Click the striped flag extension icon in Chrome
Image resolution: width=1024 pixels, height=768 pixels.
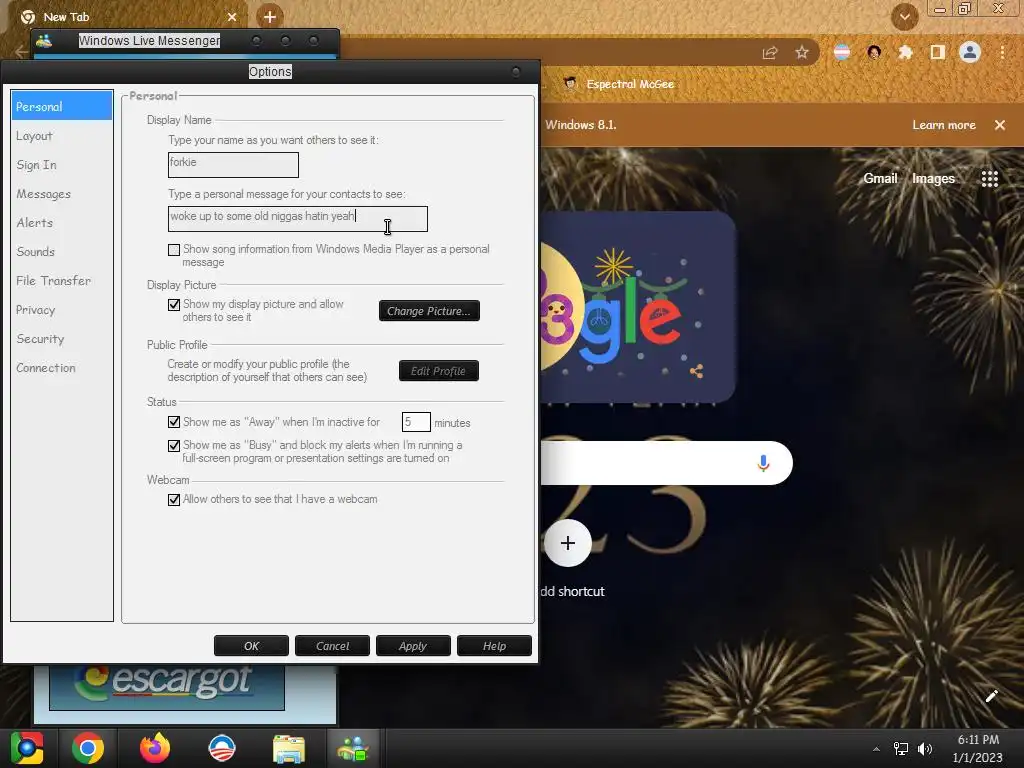point(842,52)
